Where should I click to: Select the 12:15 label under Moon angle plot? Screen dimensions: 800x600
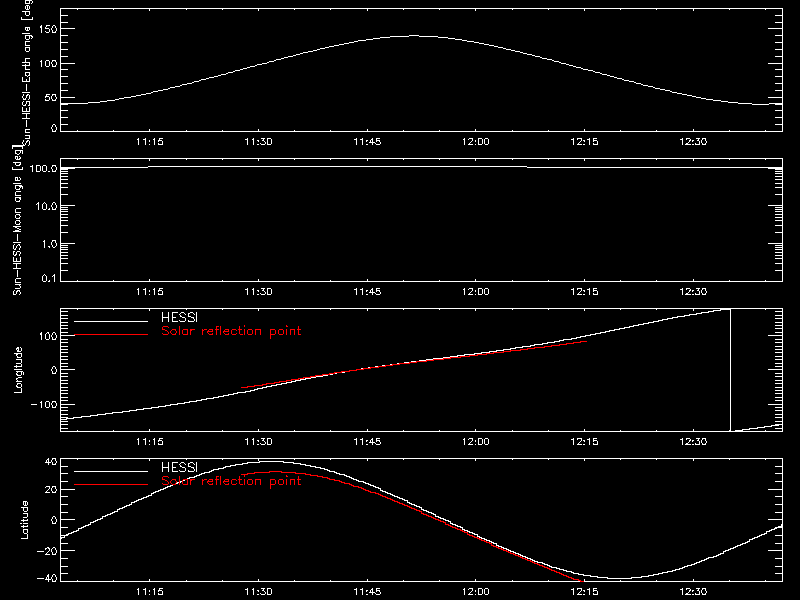pyautogui.click(x=584, y=292)
